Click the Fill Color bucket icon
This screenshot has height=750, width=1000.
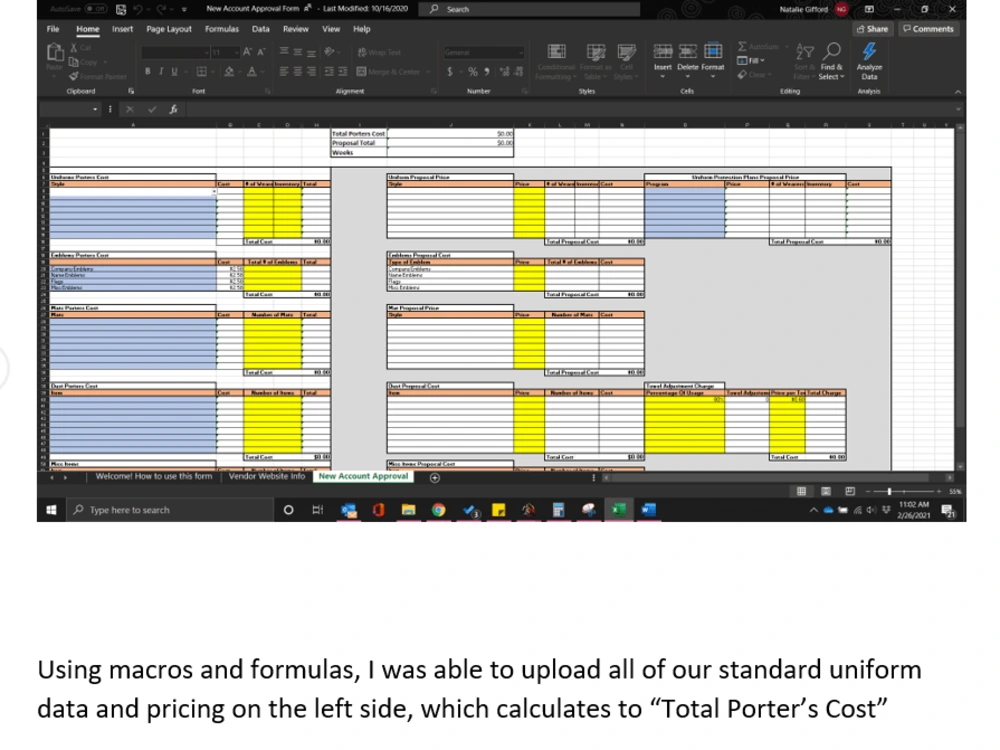pos(229,71)
